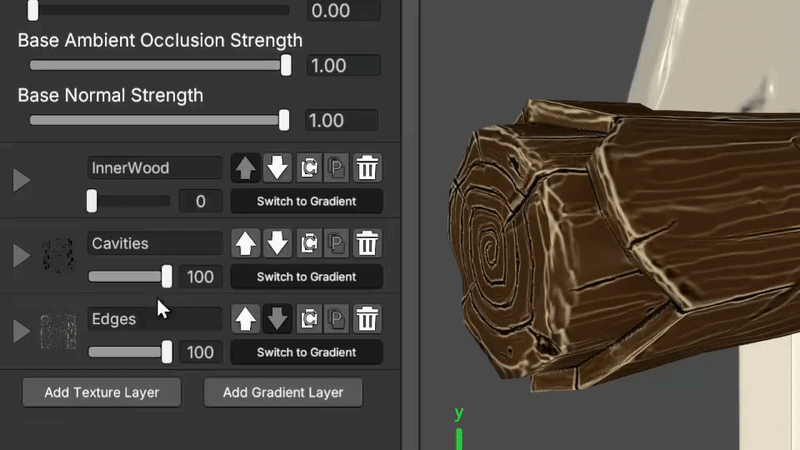Screen dimensions: 800x450
Task: Delete the Cavities layer
Action: pyautogui.click(x=368, y=244)
